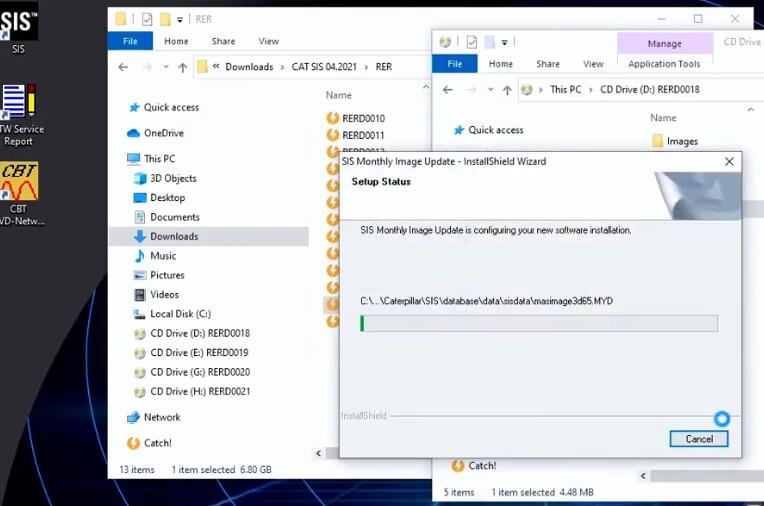Open Local Disk (C:) in sidebar

(x=180, y=314)
